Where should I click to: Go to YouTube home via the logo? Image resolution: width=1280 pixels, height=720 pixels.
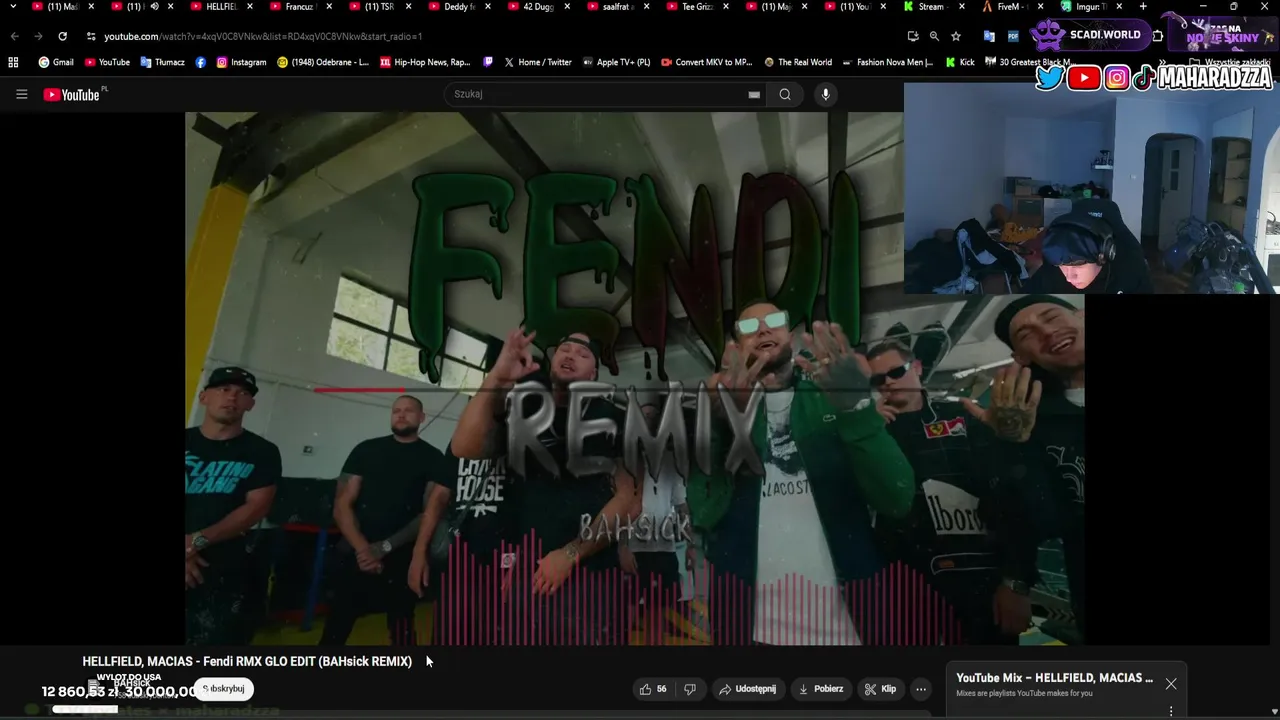[x=71, y=94]
